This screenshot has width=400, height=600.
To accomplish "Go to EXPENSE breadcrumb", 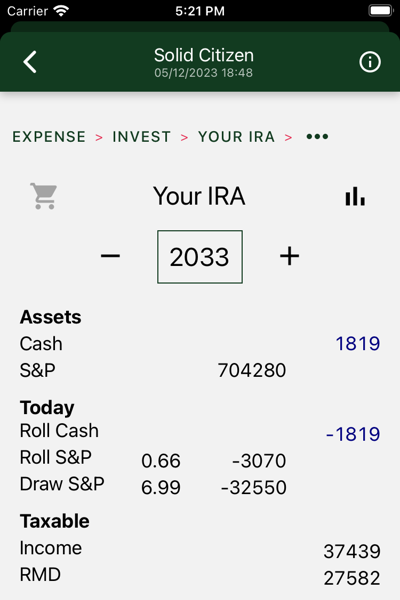I will [x=49, y=137].
